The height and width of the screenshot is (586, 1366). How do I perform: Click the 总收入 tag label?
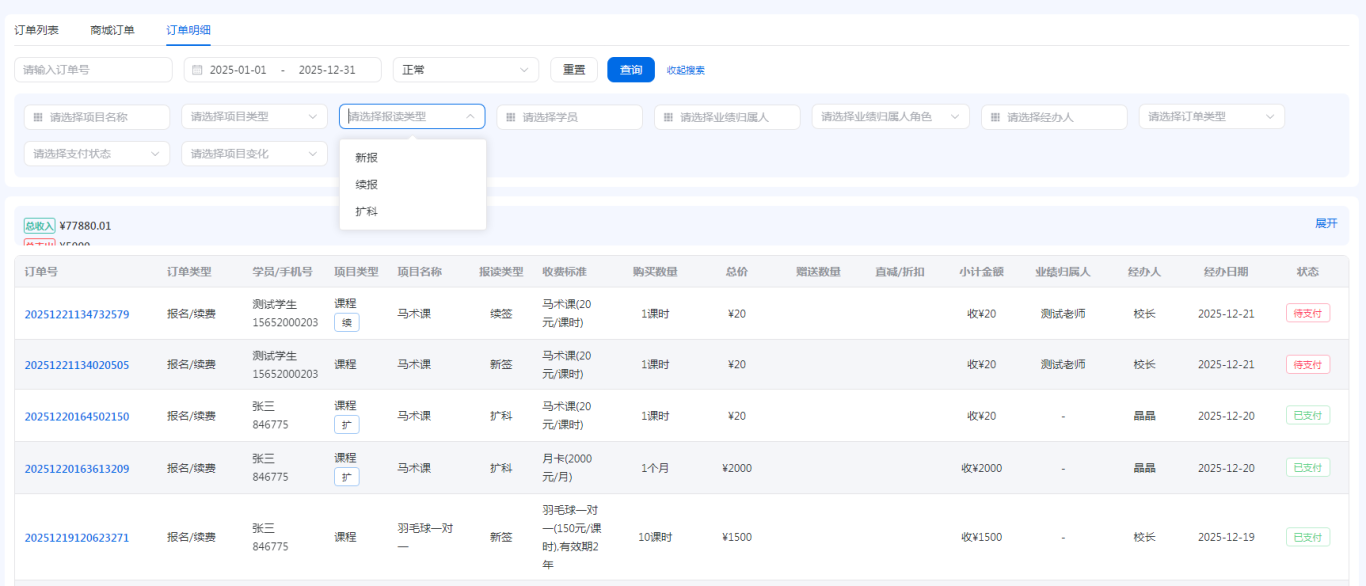40,226
